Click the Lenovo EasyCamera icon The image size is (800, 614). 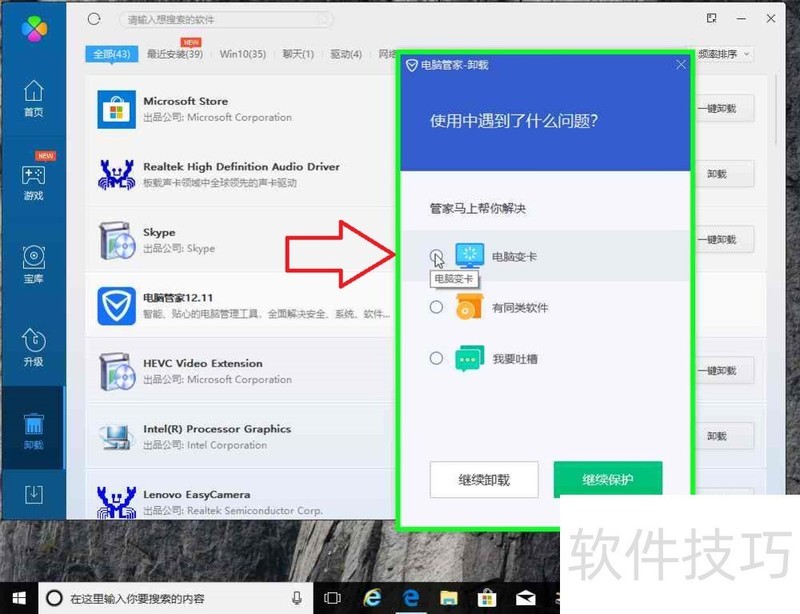click(116, 502)
